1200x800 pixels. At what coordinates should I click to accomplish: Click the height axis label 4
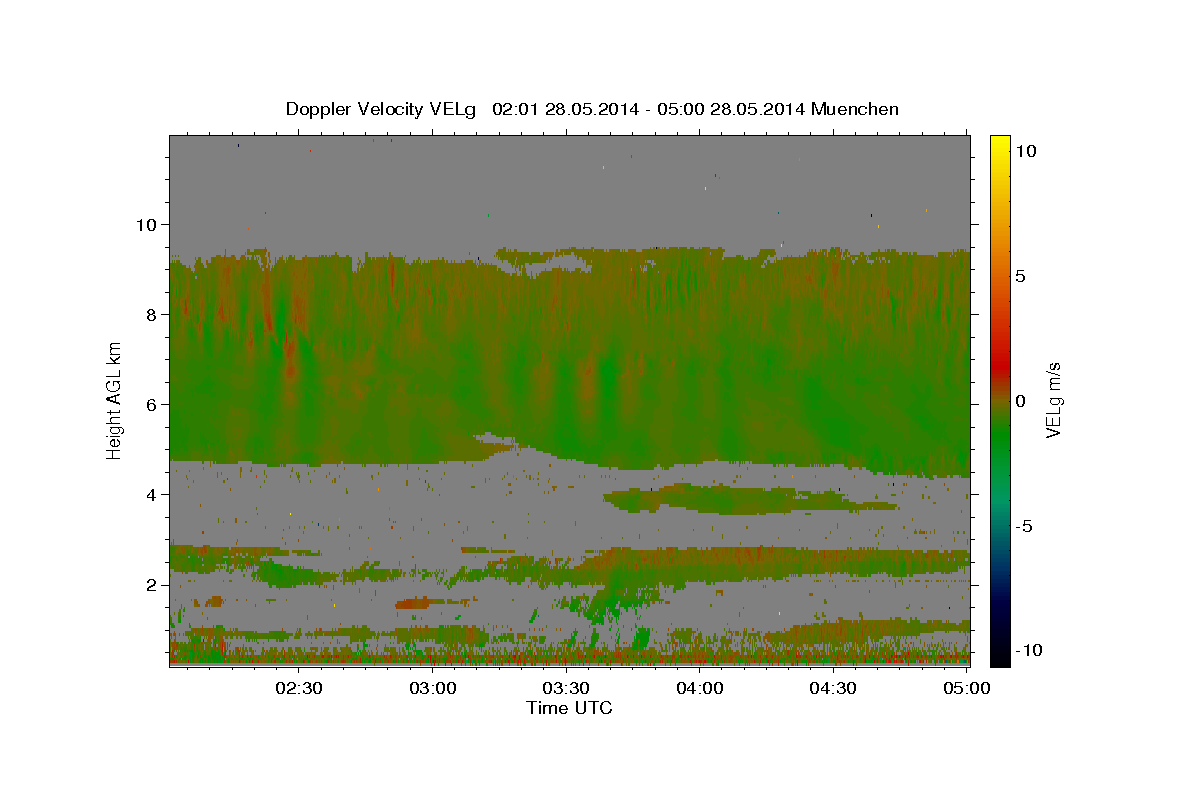151,494
